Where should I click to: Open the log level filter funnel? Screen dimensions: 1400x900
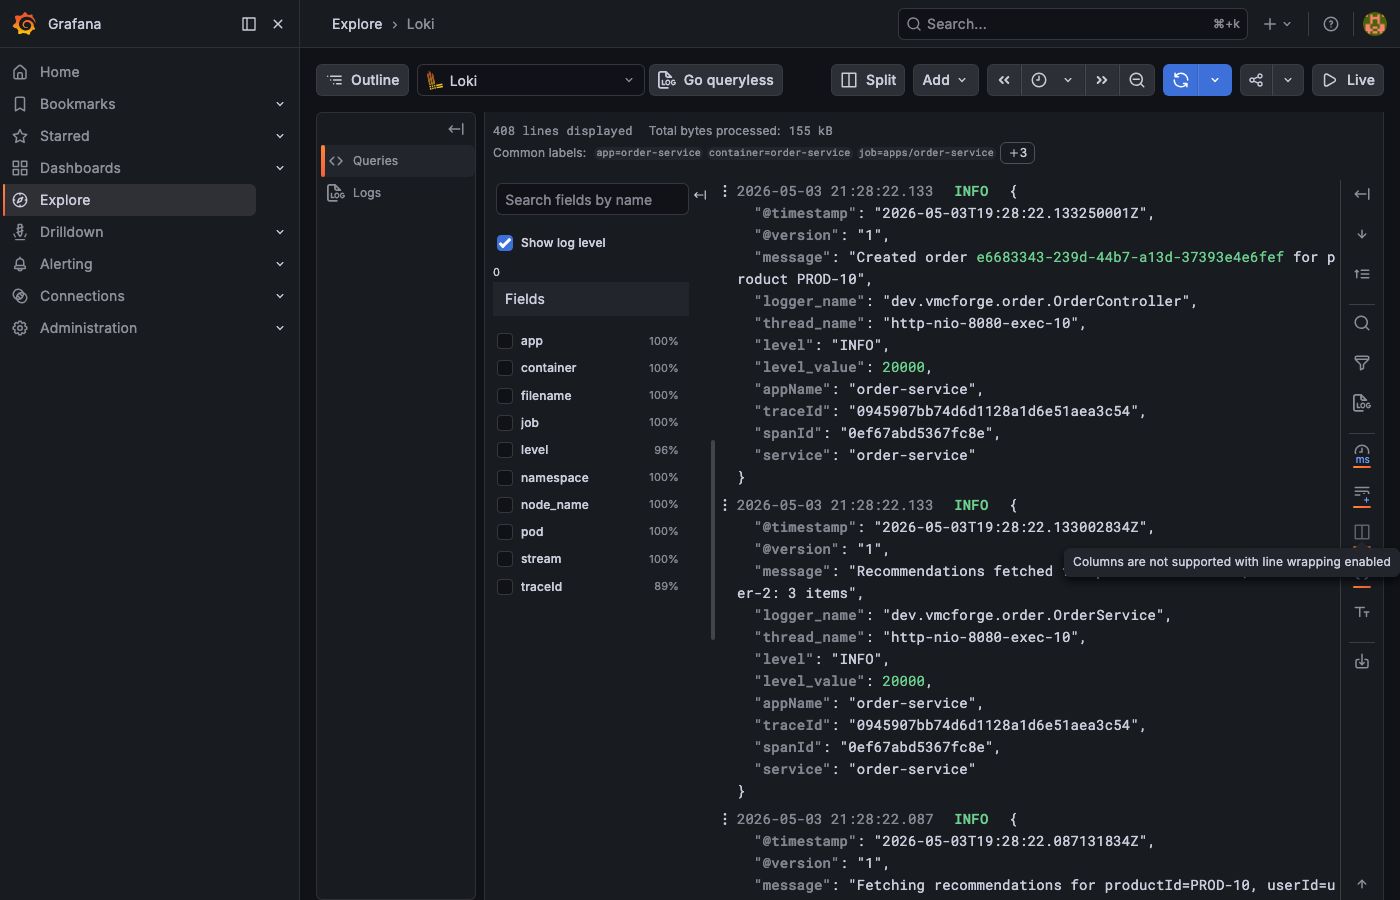click(1362, 363)
